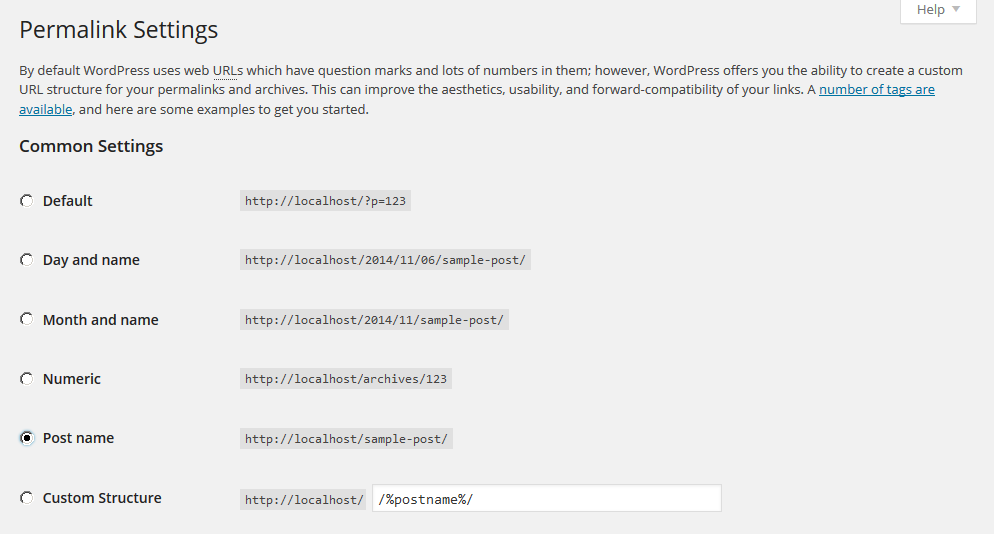Select the Default permalink radio button
The width and height of the screenshot is (994, 534).
pyautogui.click(x=27, y=201)
